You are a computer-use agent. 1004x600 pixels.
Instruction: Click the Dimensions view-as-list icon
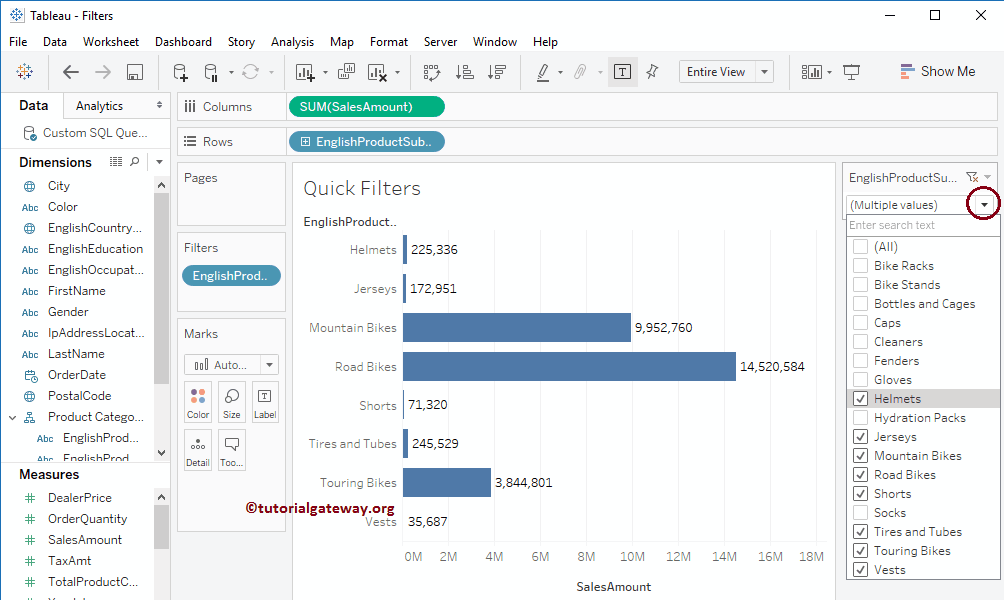[x=116, y=161]
